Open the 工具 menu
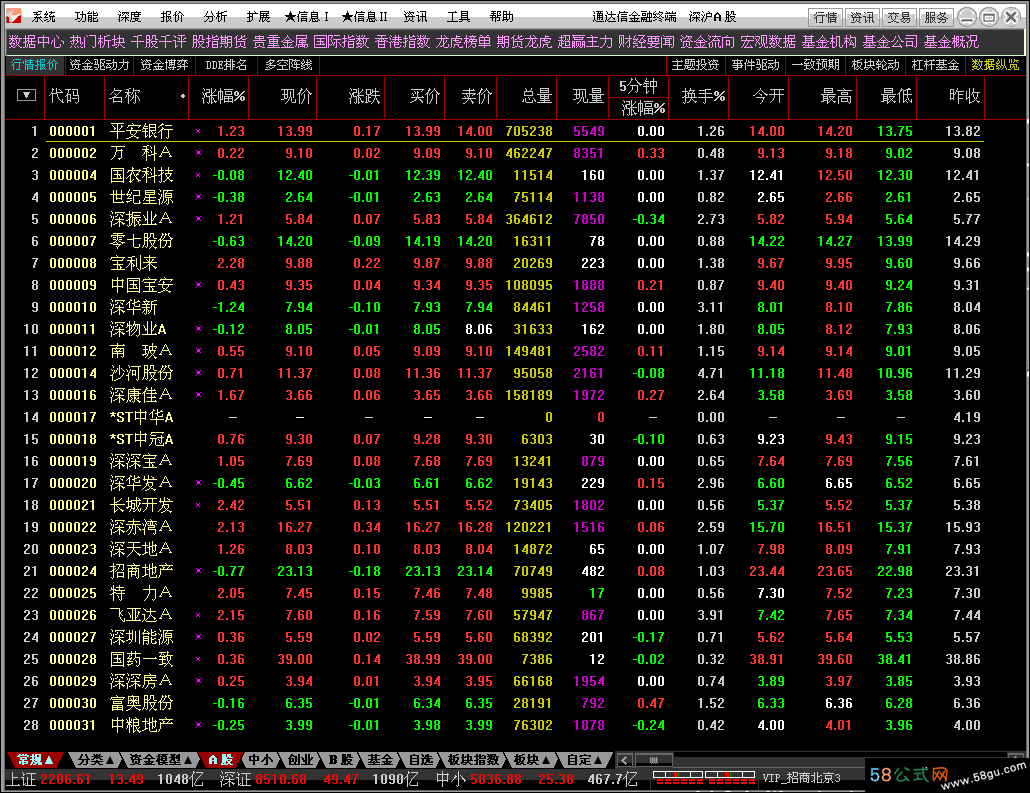The width and height of the screenshot is (1030, 793). (458, 16)
